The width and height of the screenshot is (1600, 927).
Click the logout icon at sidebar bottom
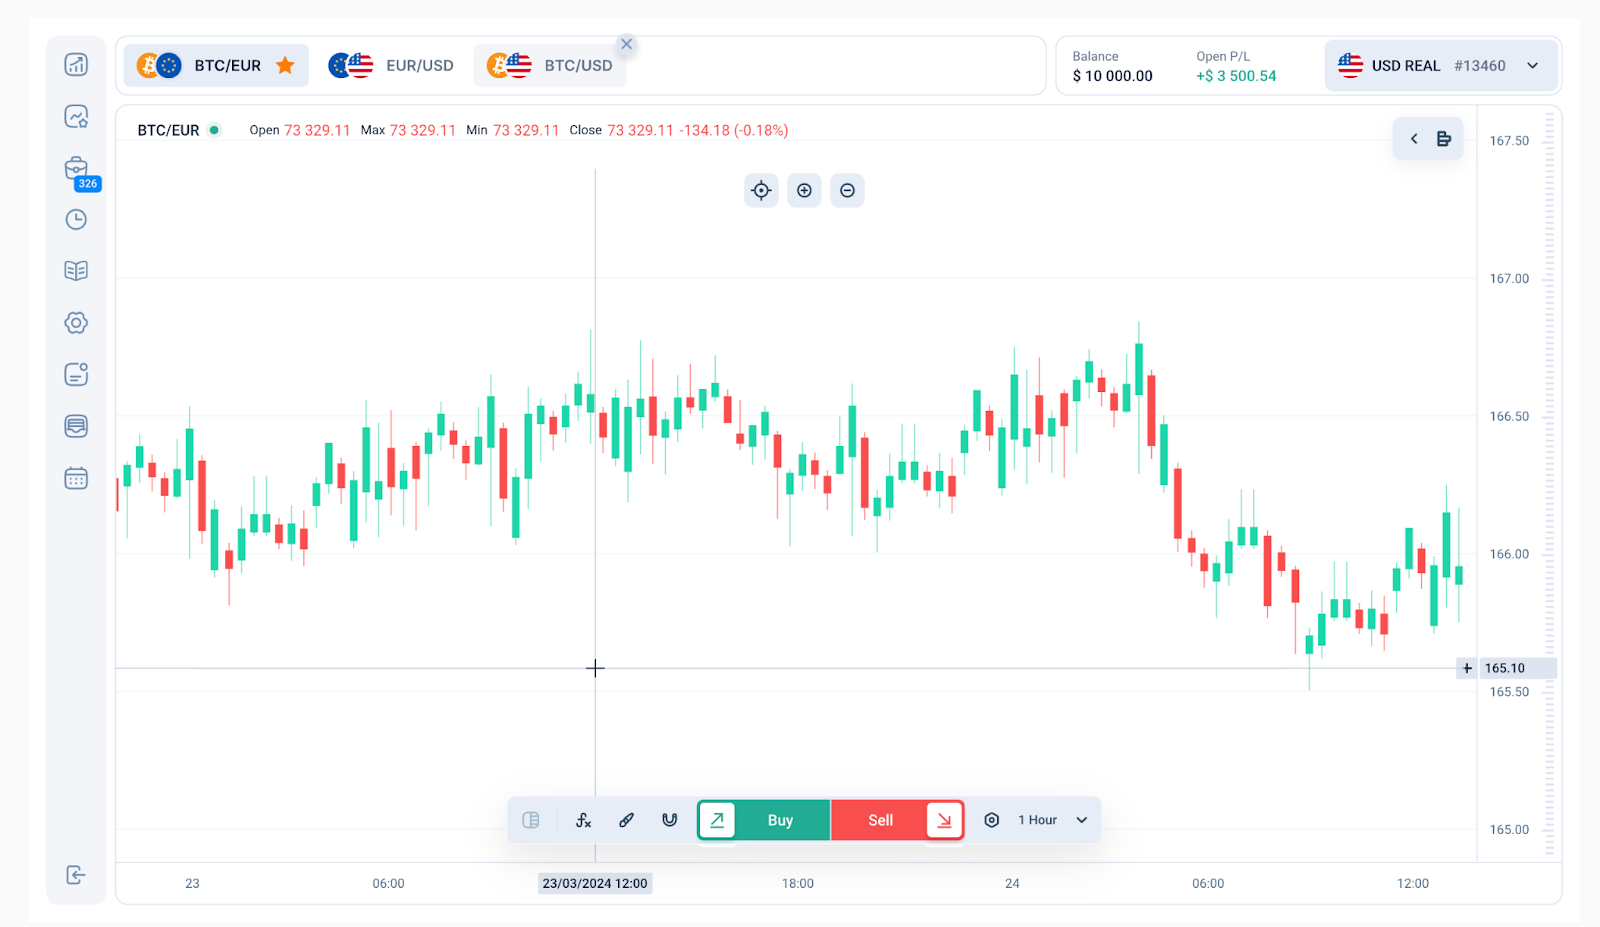(x=76, y=874)
